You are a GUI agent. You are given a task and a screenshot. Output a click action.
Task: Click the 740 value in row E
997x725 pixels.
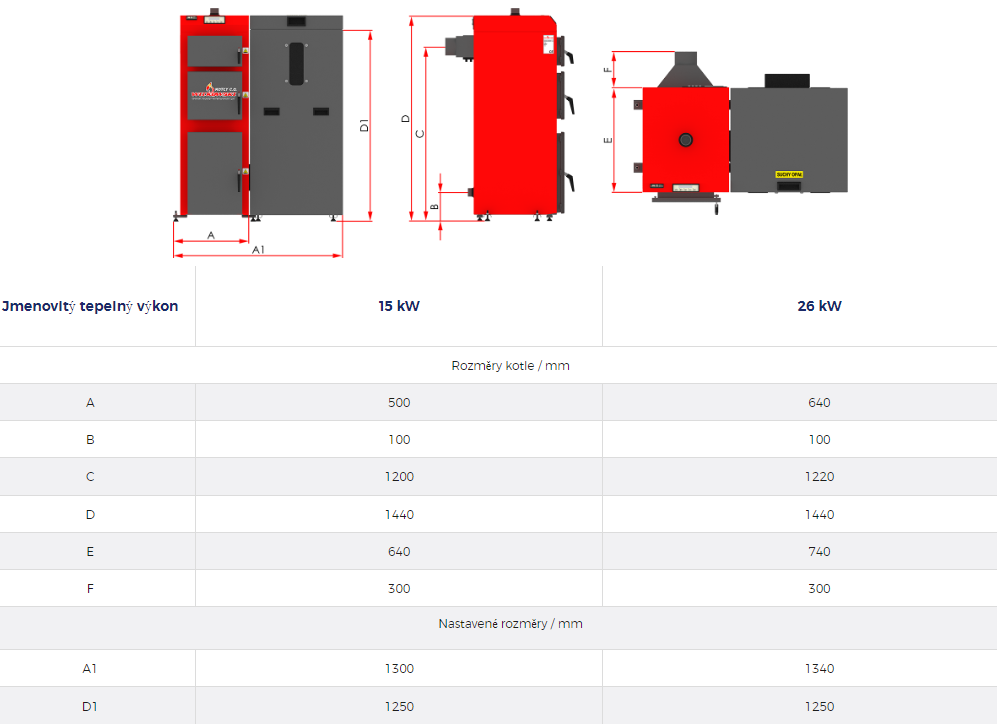click(819, 551)
